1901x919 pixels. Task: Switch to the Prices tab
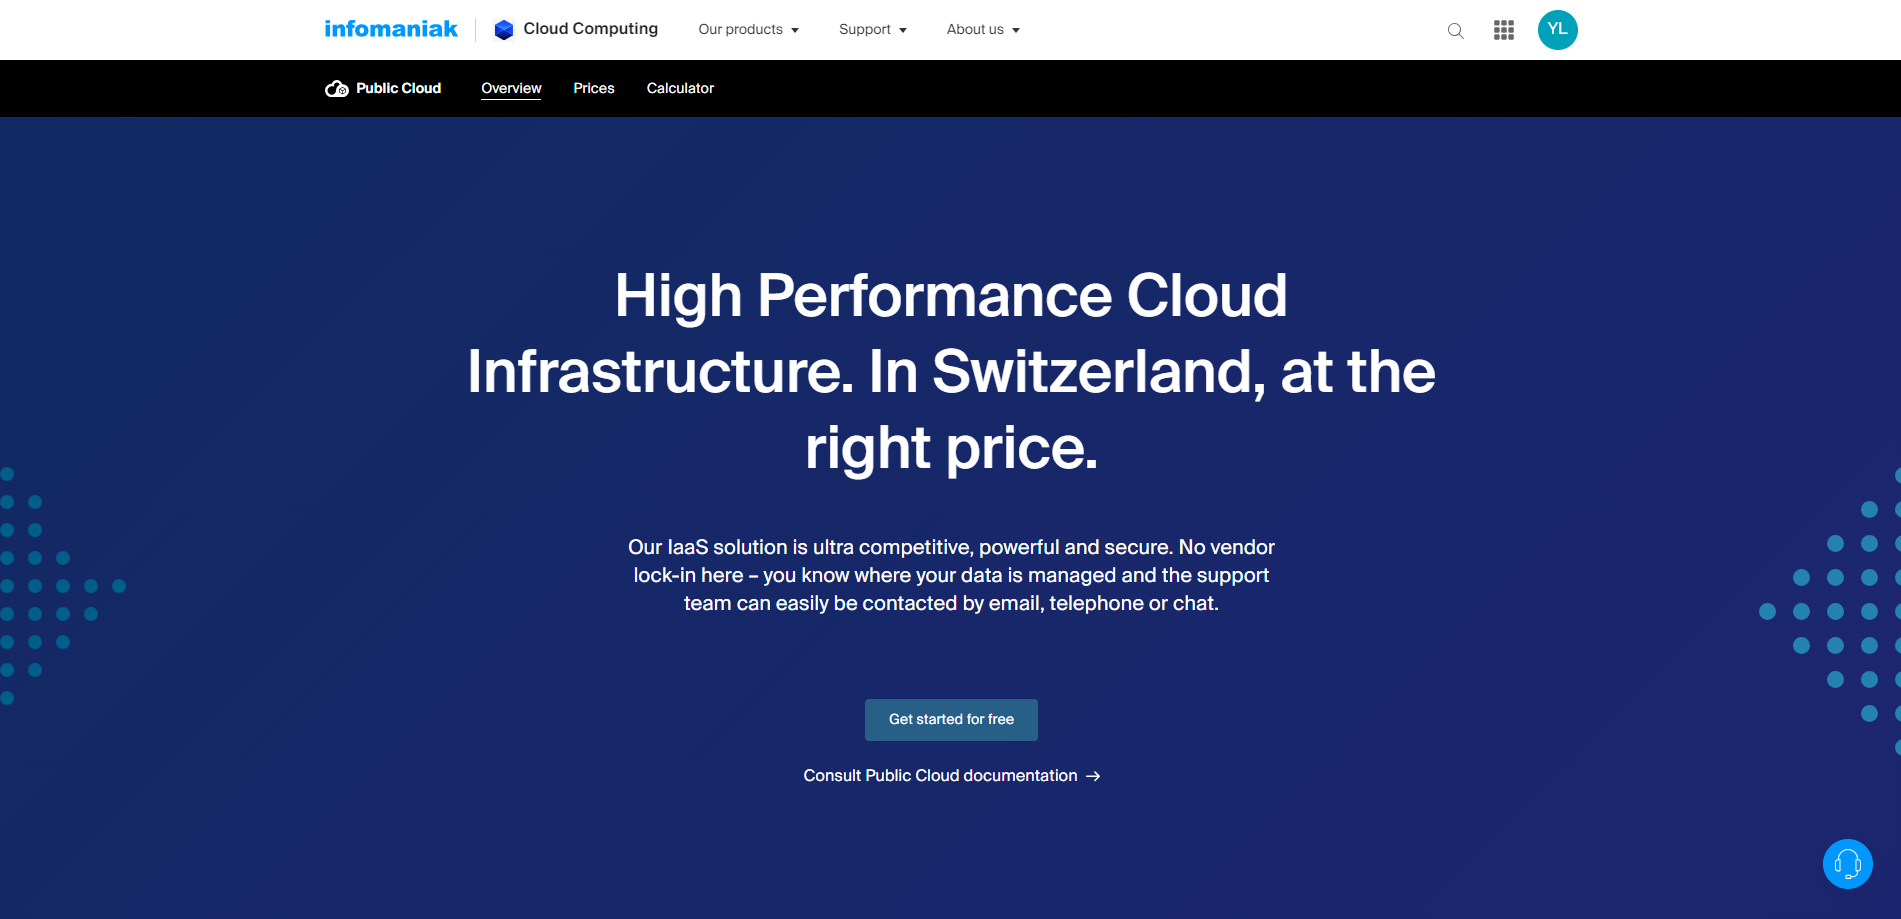[x=594, y=88]
